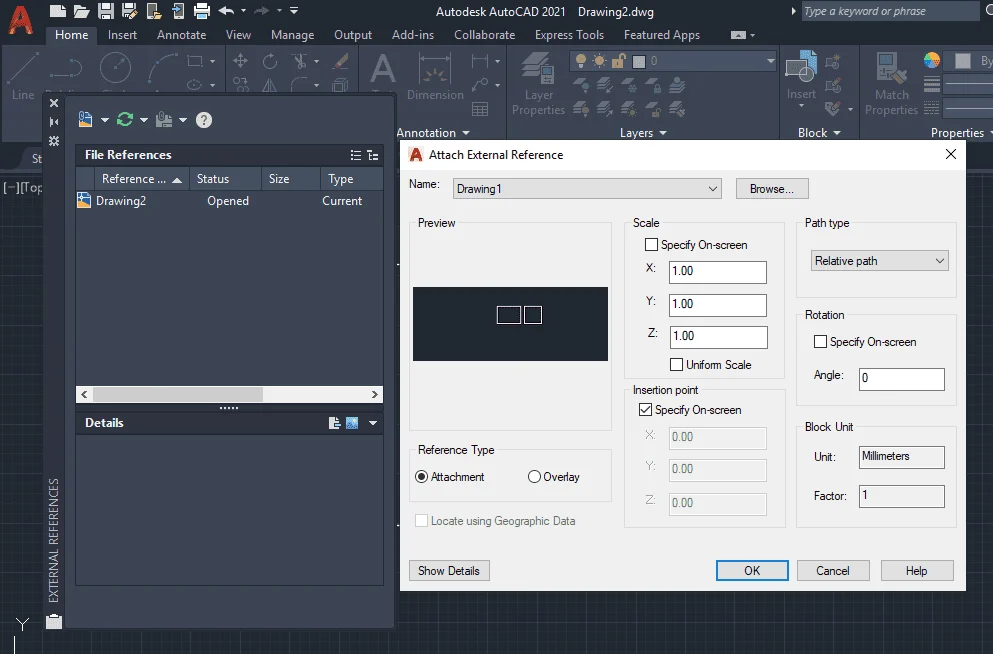The image size is (993, 654).
Task: Click the Preview mode icon in Details panel
Action: point(352,423)
